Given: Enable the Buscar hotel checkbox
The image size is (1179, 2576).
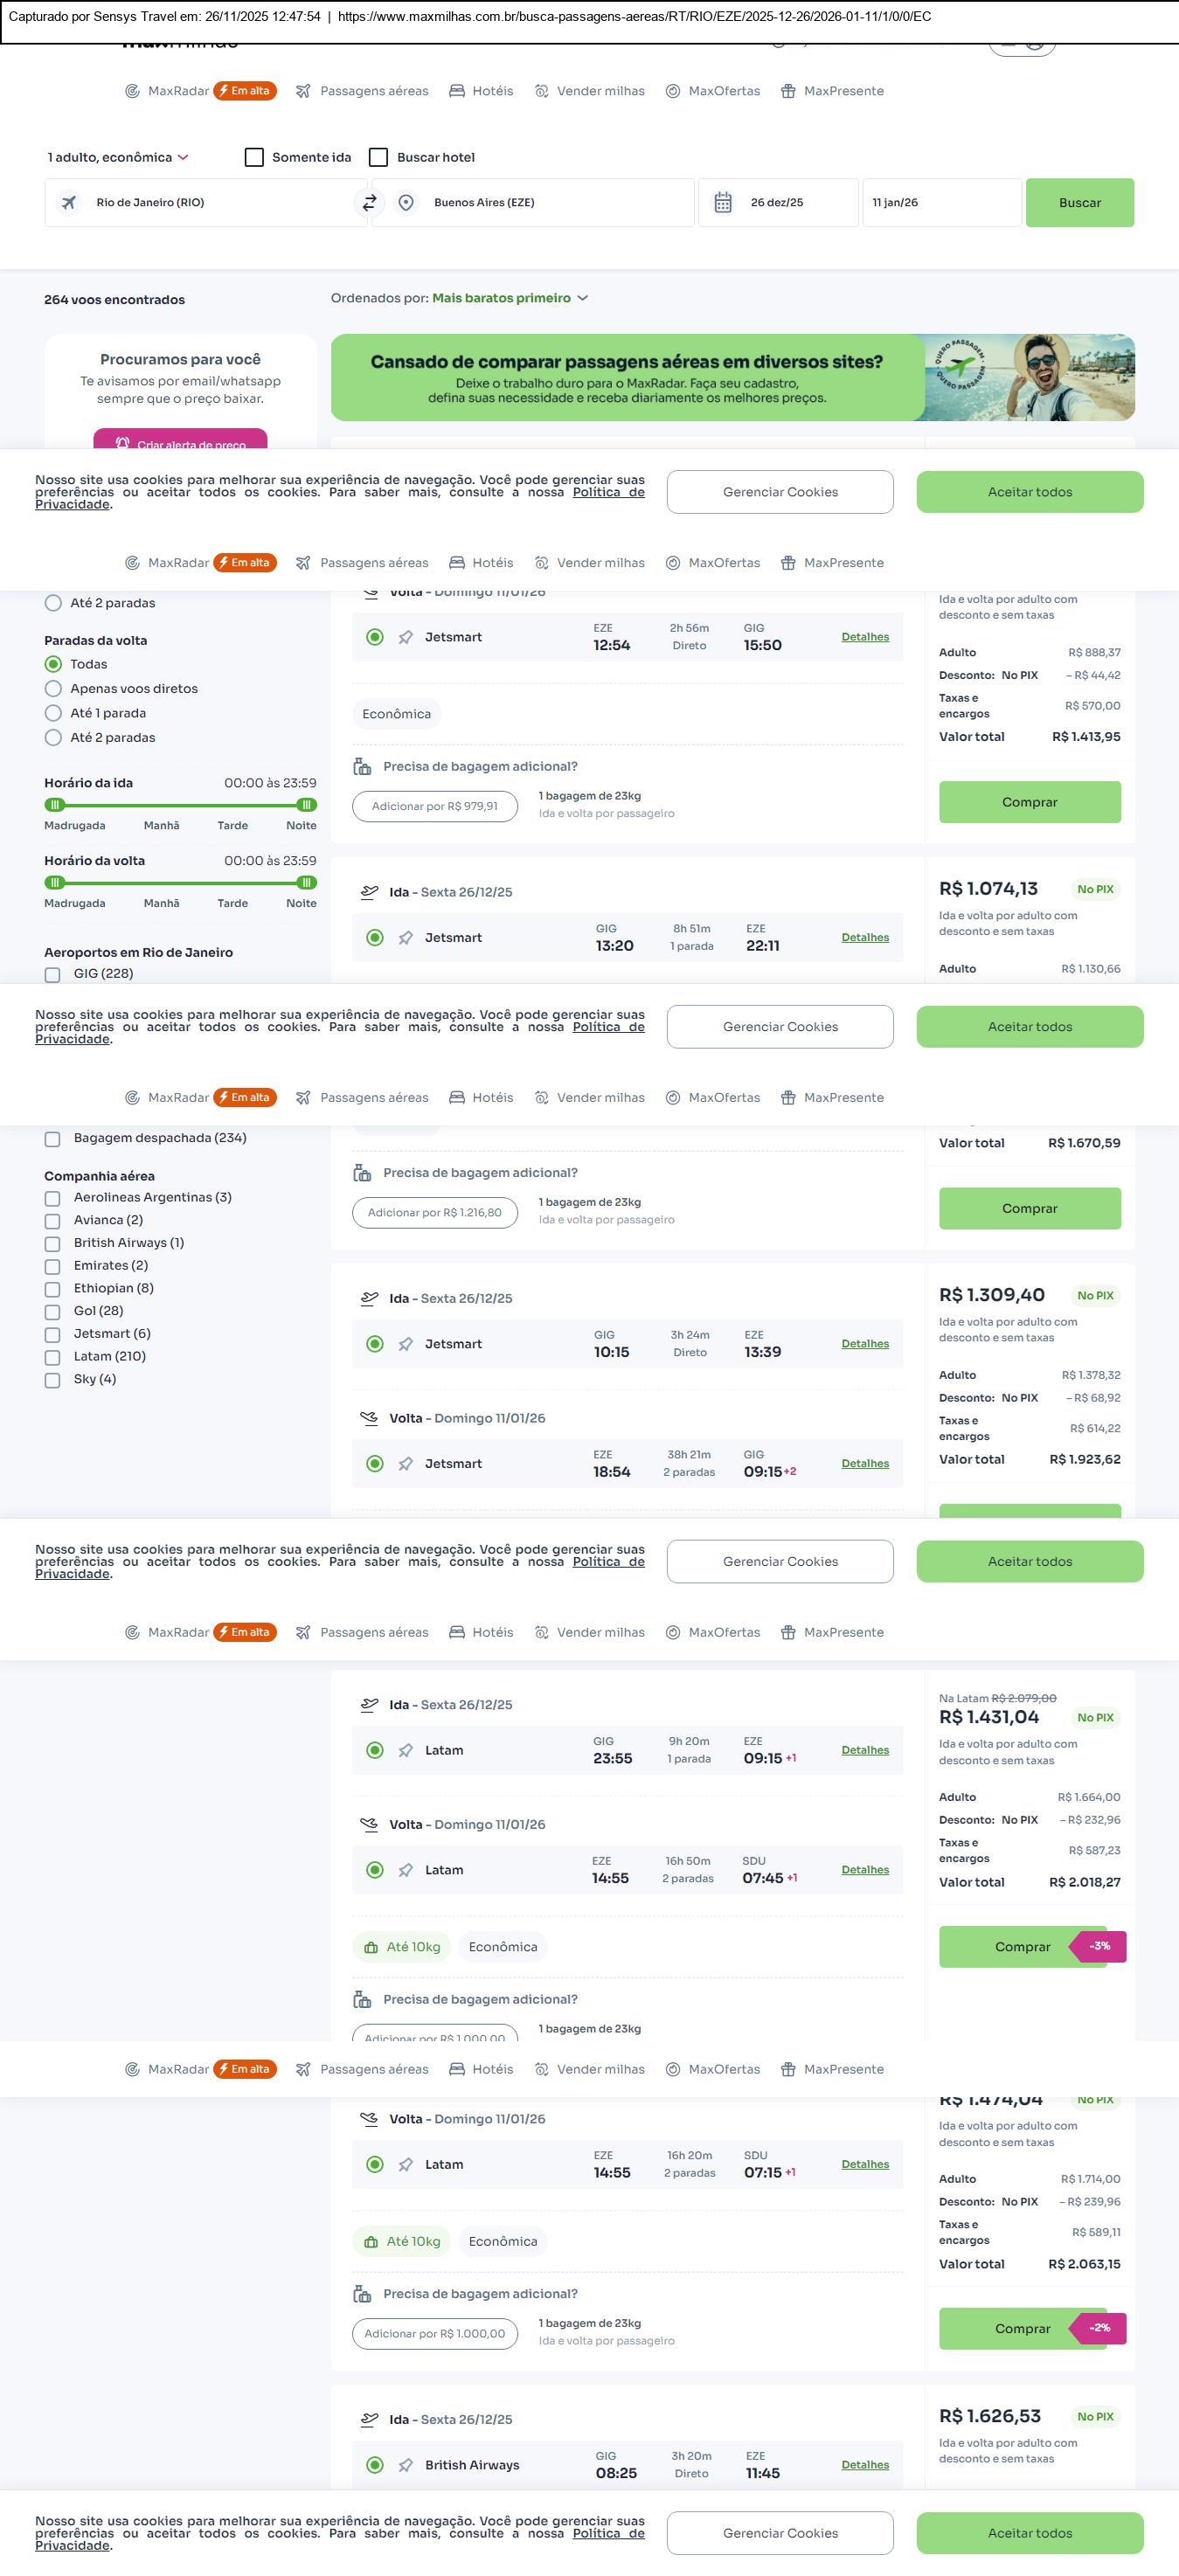Looking at the screenshot, I should pos(379,158).
